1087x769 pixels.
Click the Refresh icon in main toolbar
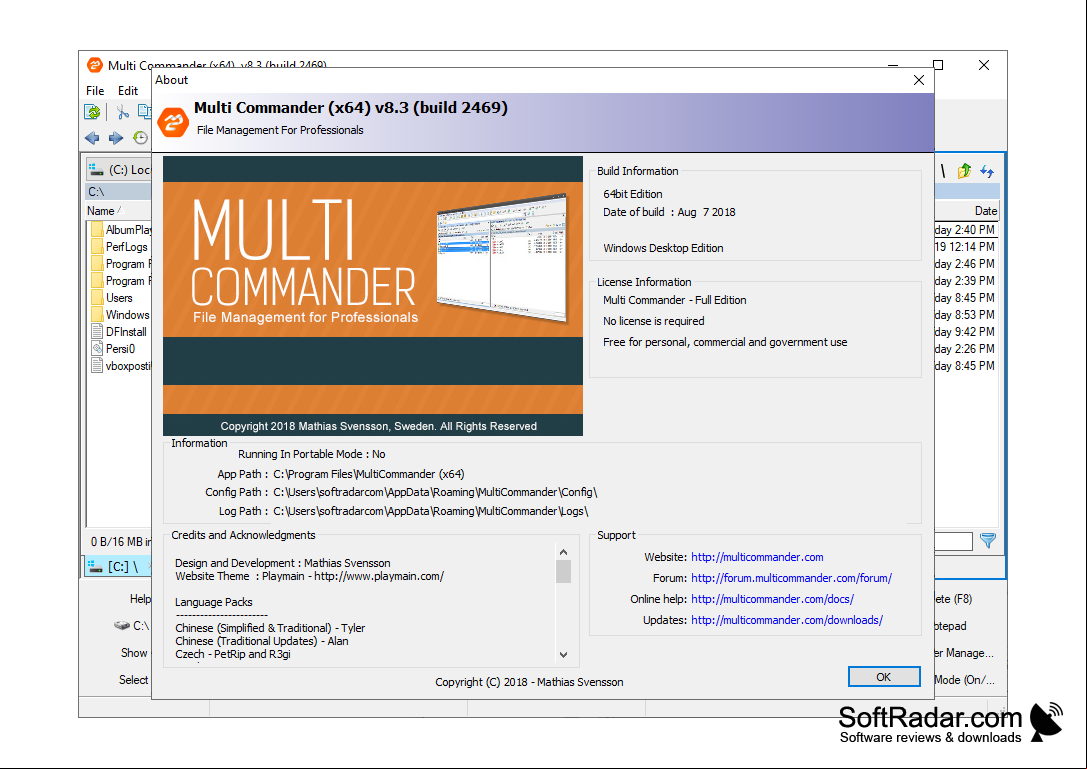pyautogui.click(x=92, y=112)
